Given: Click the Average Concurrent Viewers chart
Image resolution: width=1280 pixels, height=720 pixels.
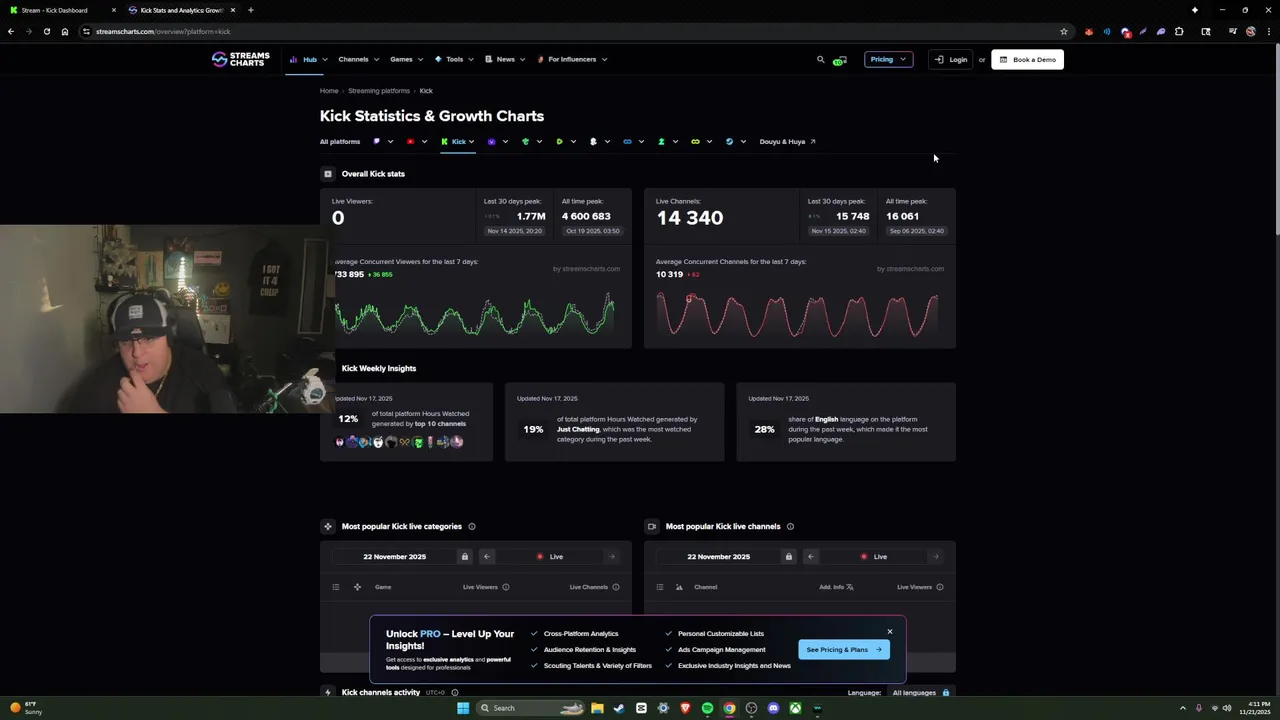Looking at the screenshot, I should click(x=475, y=315).
